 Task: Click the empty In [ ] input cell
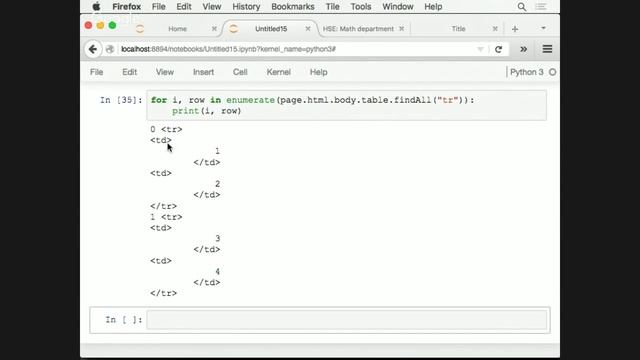pyautogui.click(x=347, y=320)
